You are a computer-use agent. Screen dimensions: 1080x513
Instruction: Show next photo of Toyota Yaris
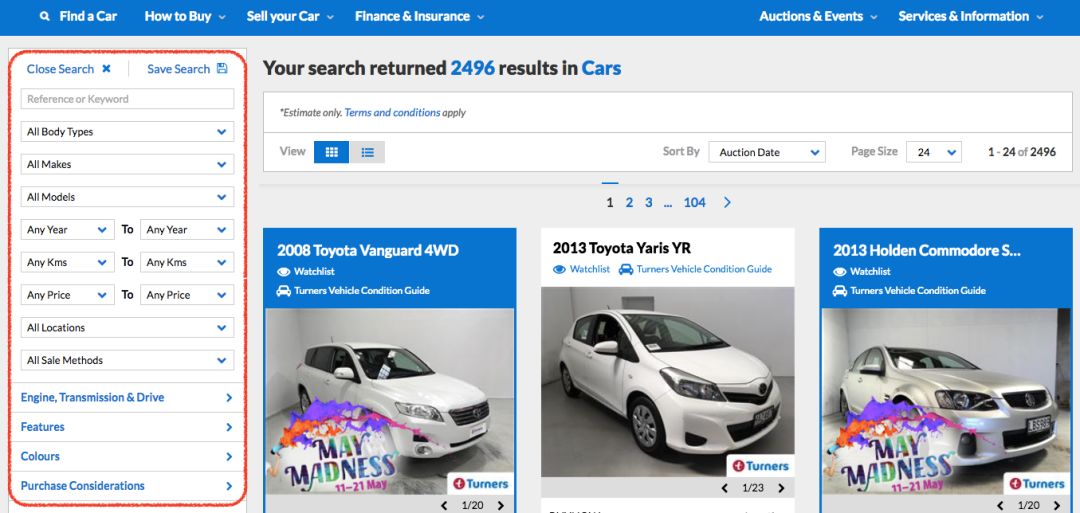(x=781, y=488)
